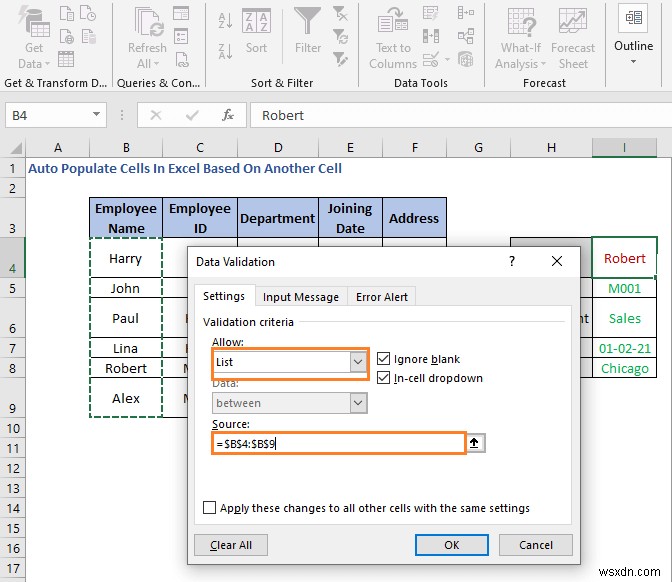The width and height of the screenshot is (672, 582).
Task: Click the cell containing Alex
Action: (126, 398)
